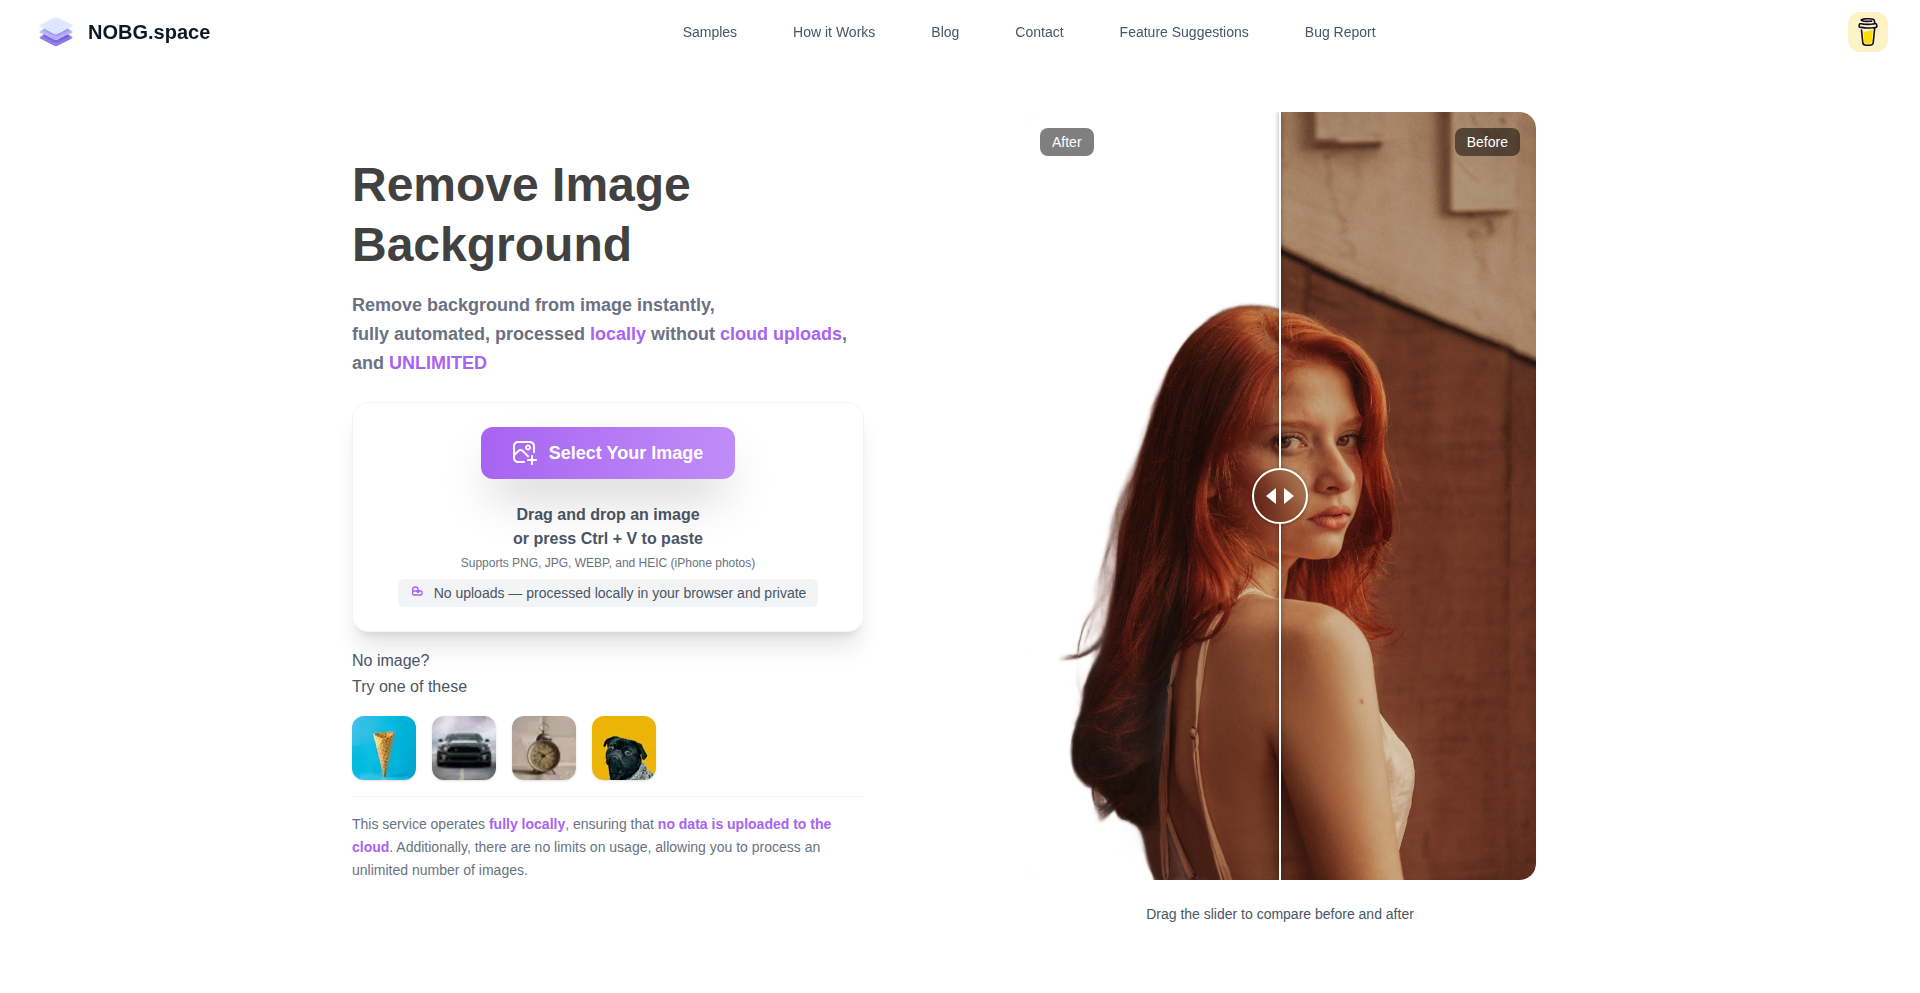Try the alarm clock sample image
Image resolution: width=1920 pixels, height=993 pixels.
pos(544,748)
